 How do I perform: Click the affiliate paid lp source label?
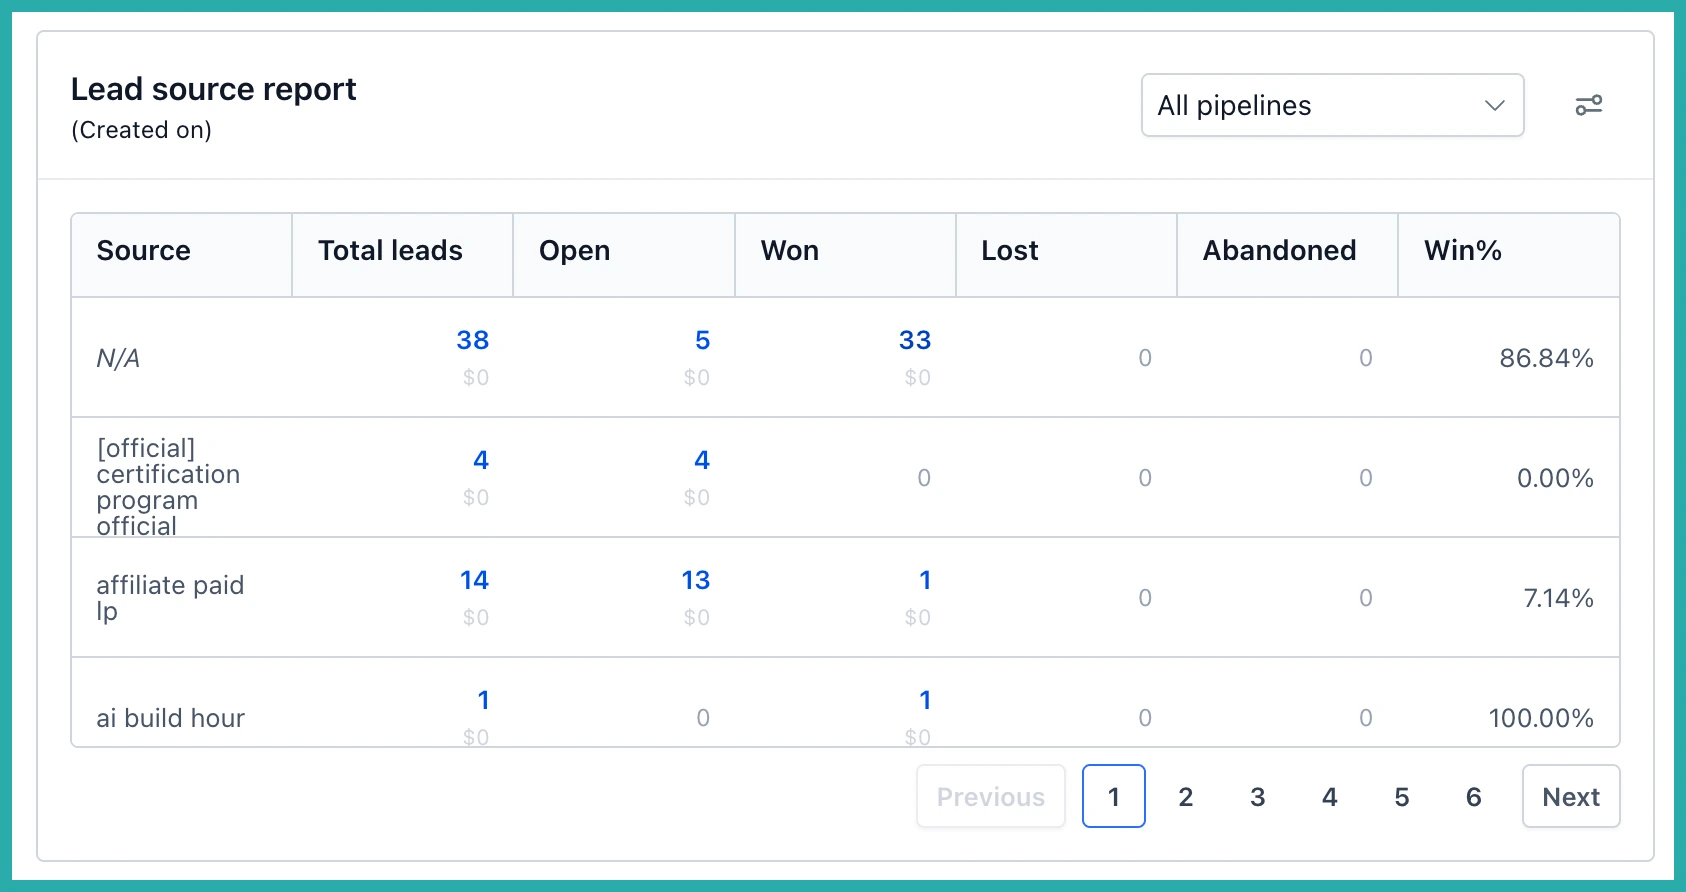[x=170, y=598]
